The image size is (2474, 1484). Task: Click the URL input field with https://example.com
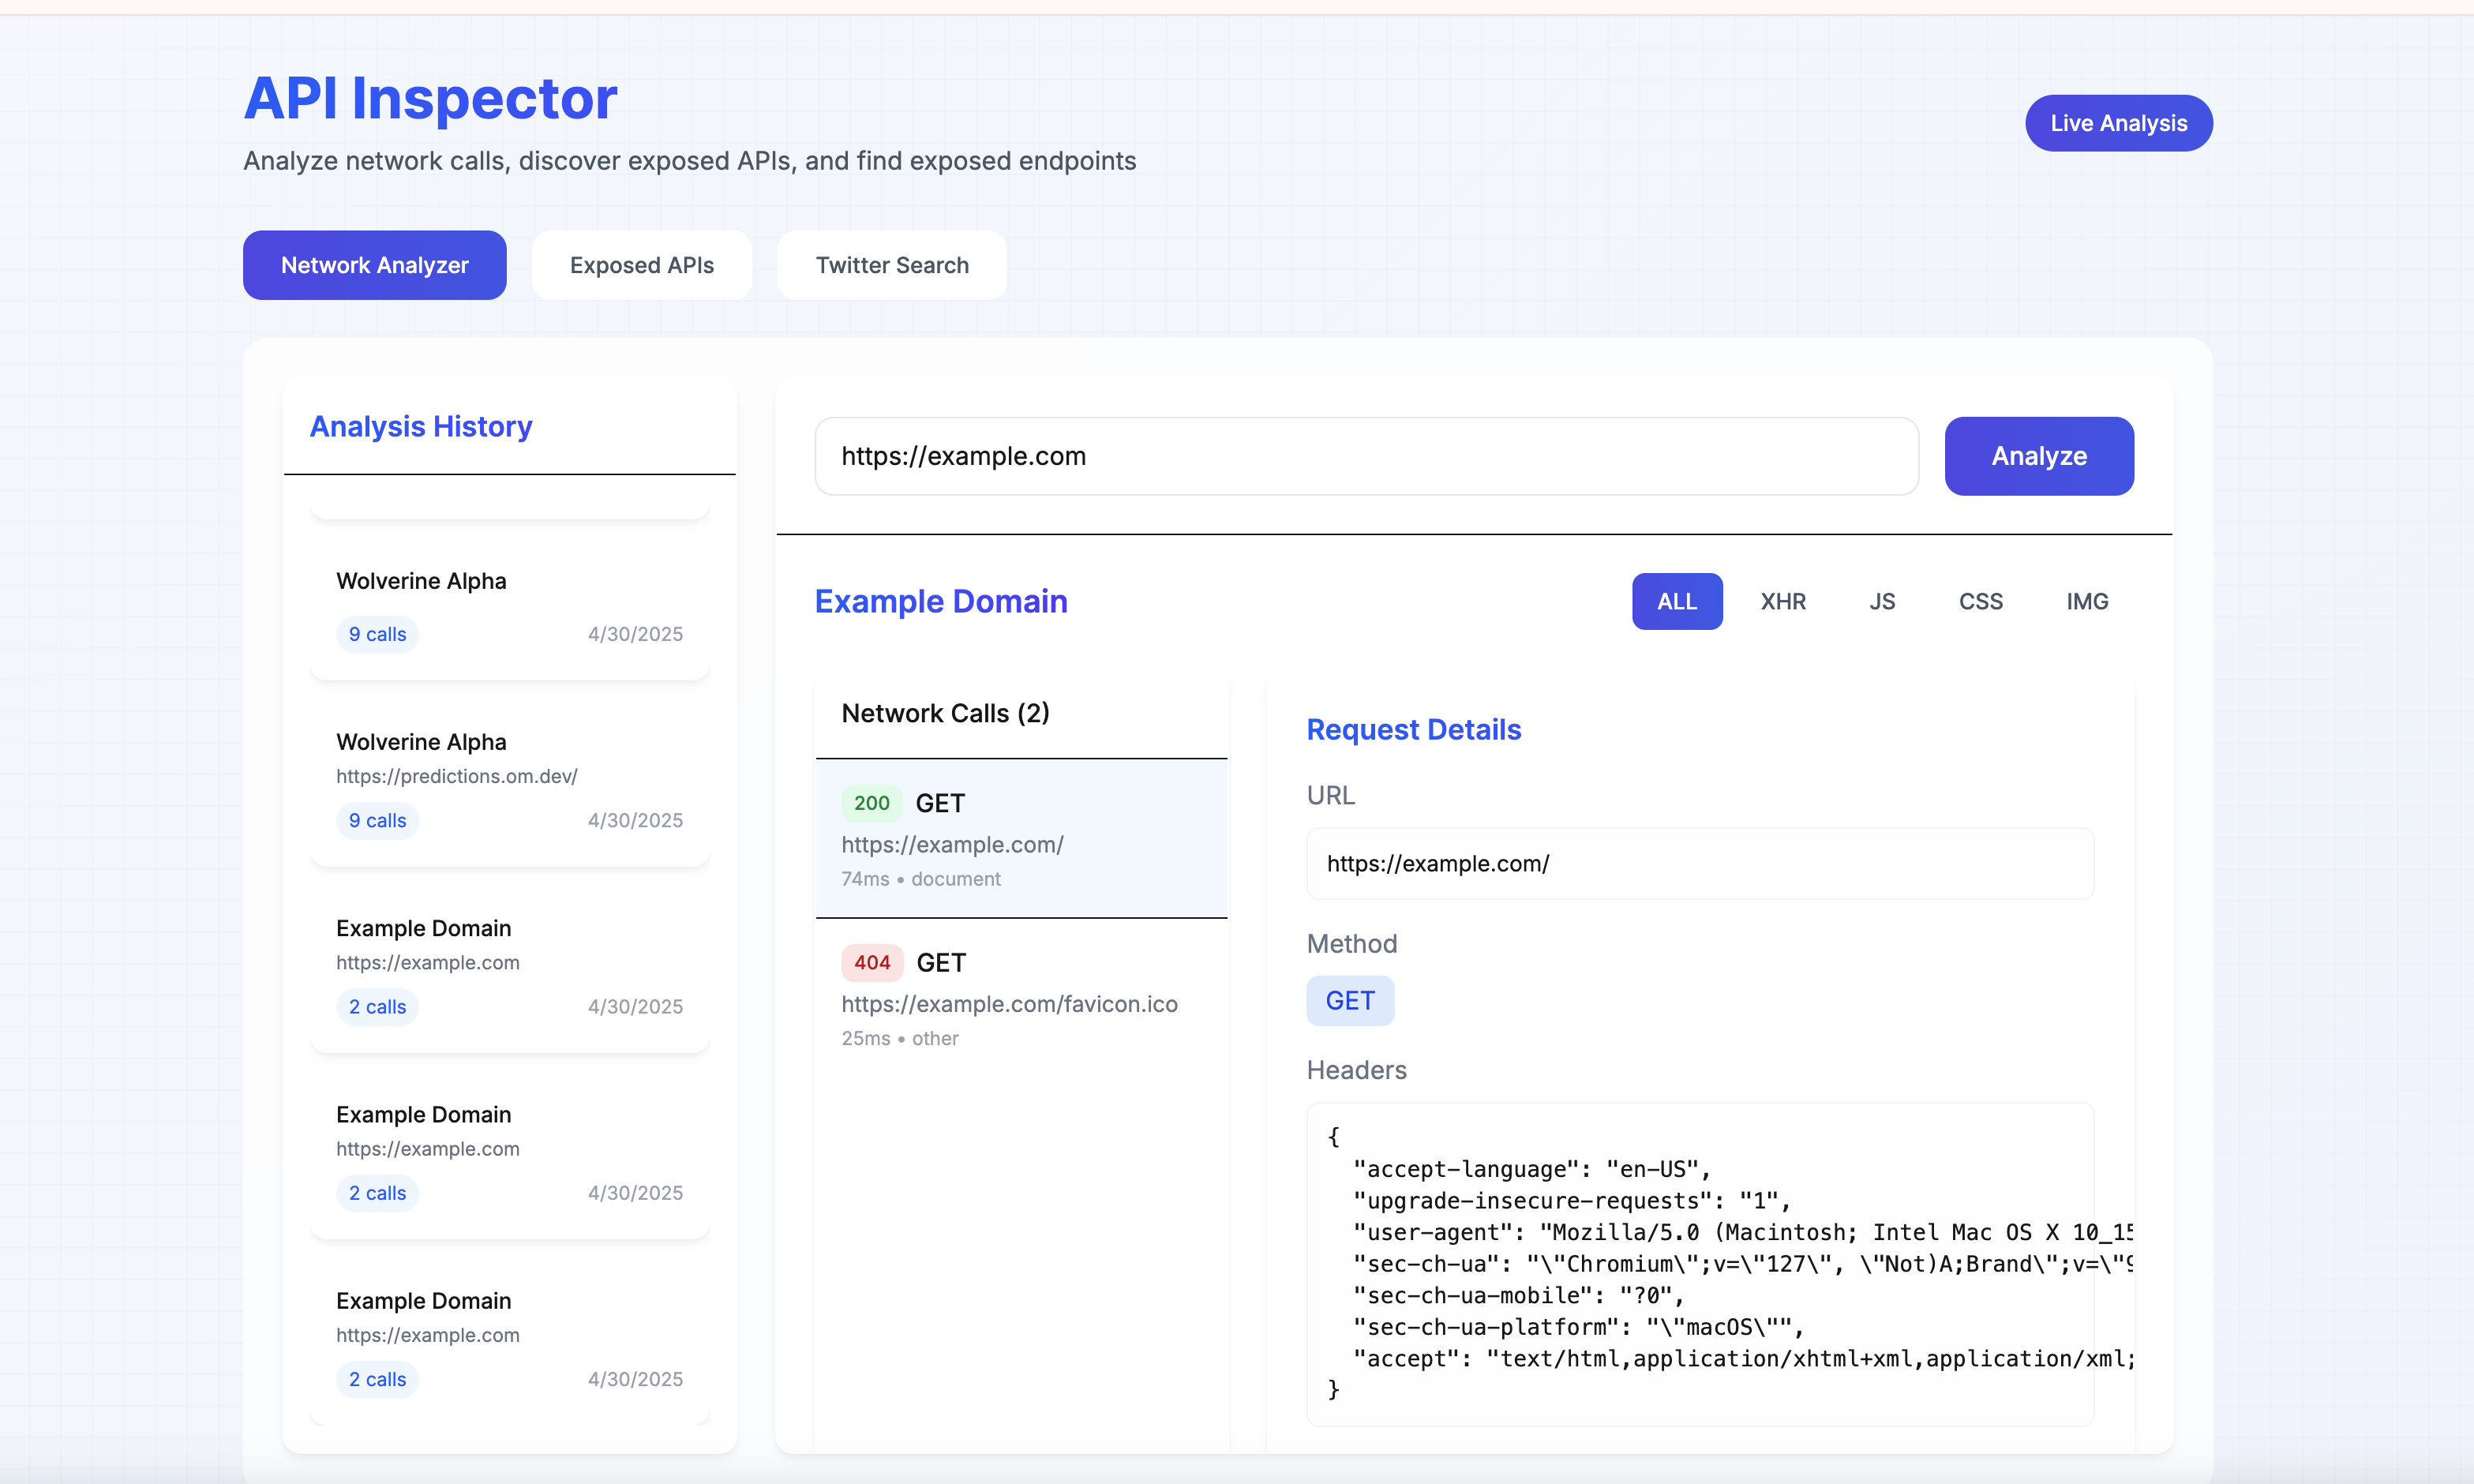1365,456
